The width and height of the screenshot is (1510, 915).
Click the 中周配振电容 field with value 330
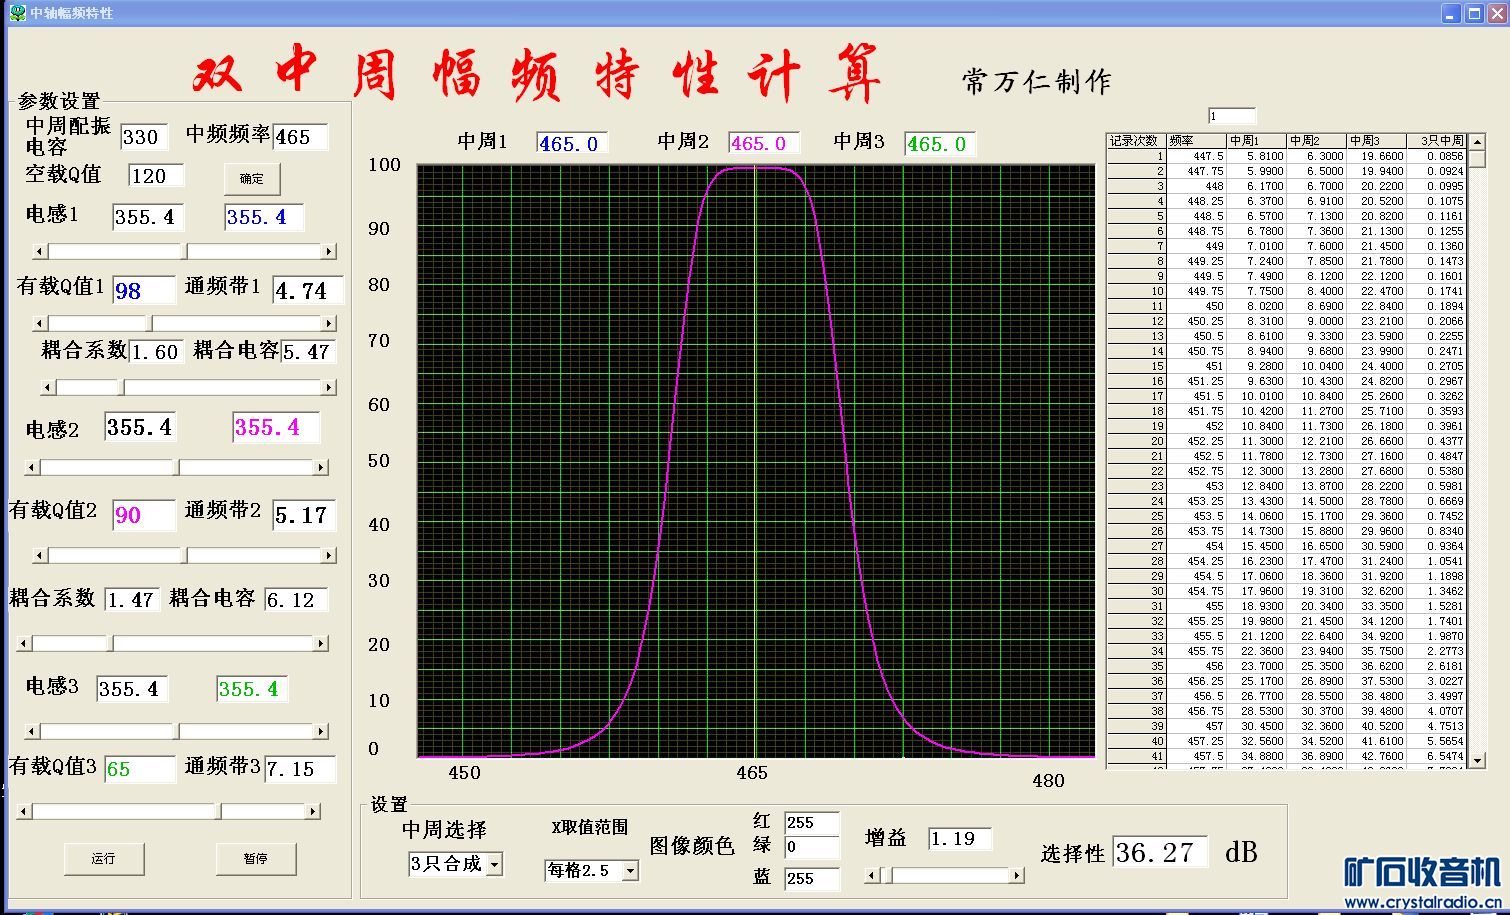click(x=144, y=137)
